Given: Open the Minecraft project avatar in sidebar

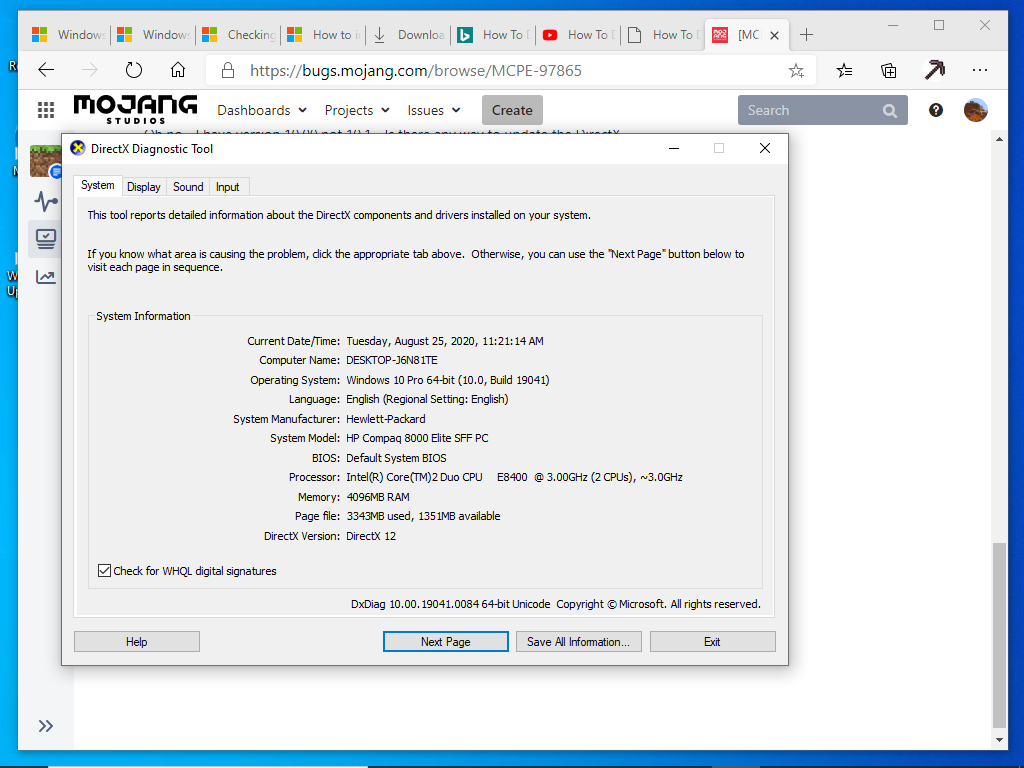Looking at the screenshot, I should tap(45, 161).
